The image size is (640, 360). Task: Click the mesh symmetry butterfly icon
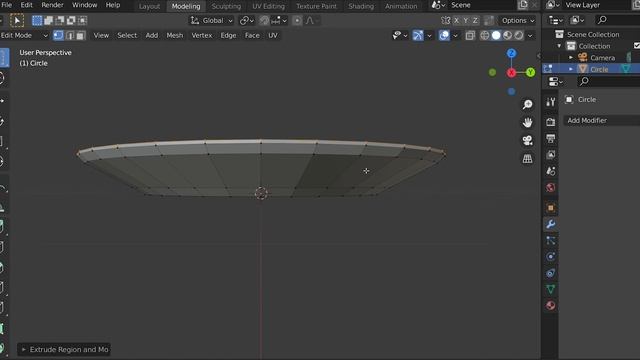coord(446,20)
